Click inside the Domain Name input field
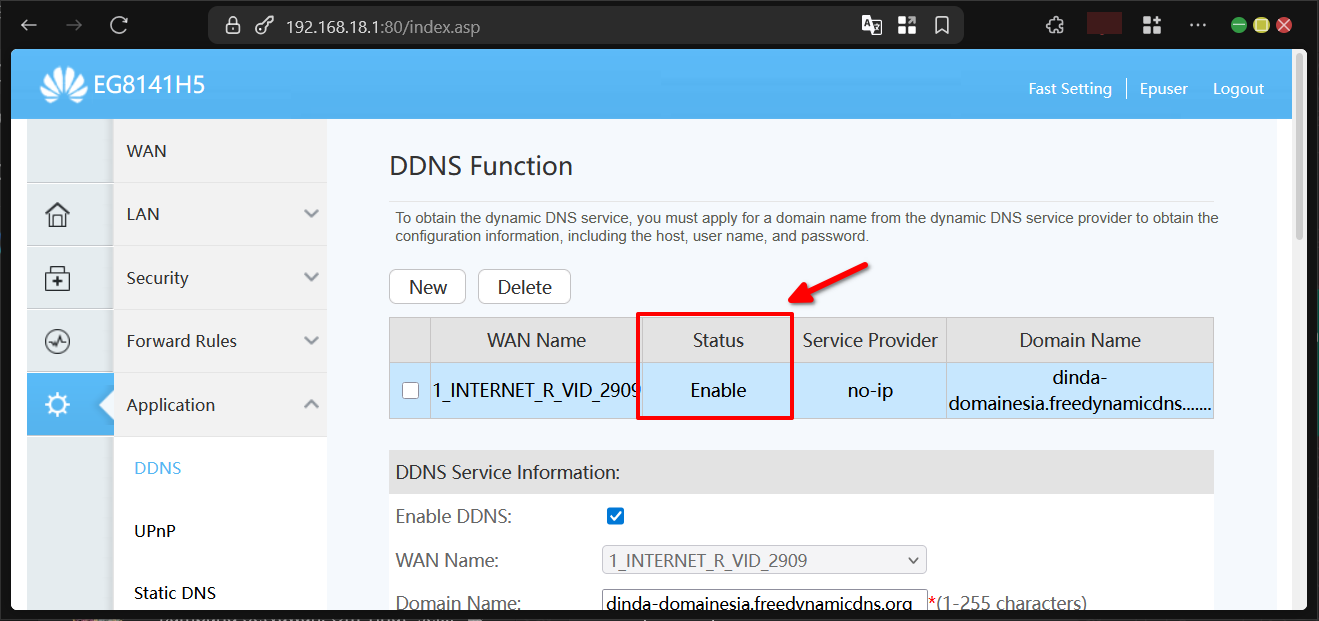The image size is (1319, 621). click(763, 602)
